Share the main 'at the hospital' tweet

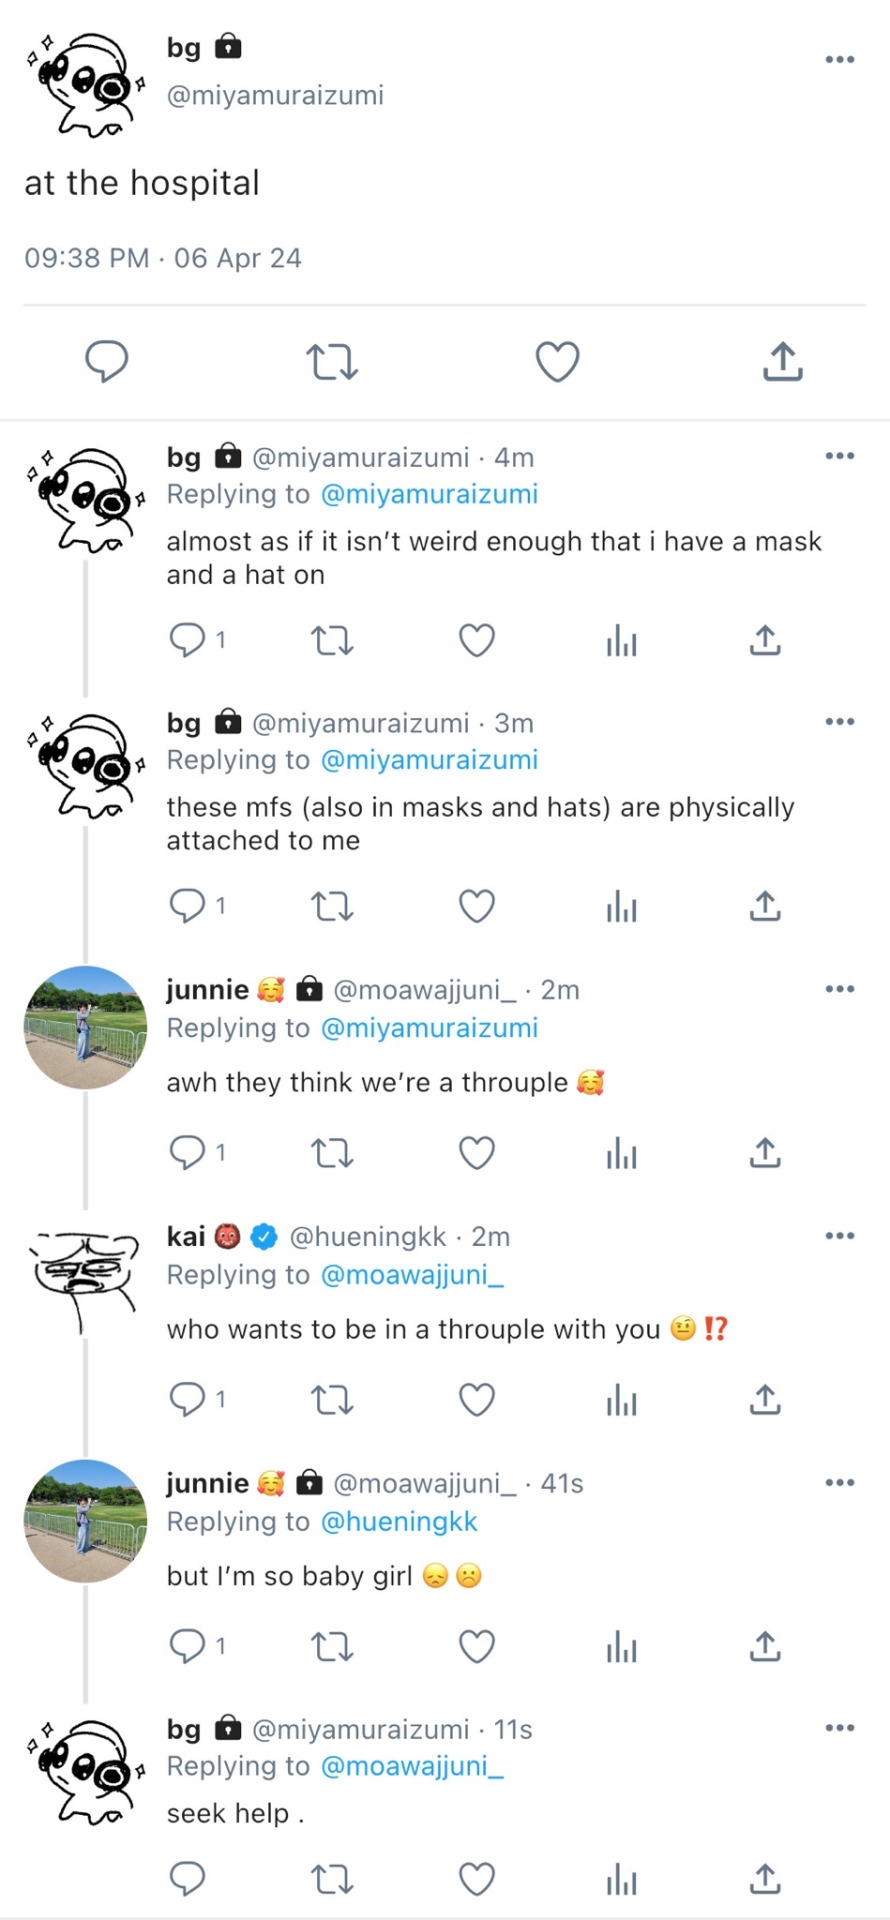pos(782,361)
